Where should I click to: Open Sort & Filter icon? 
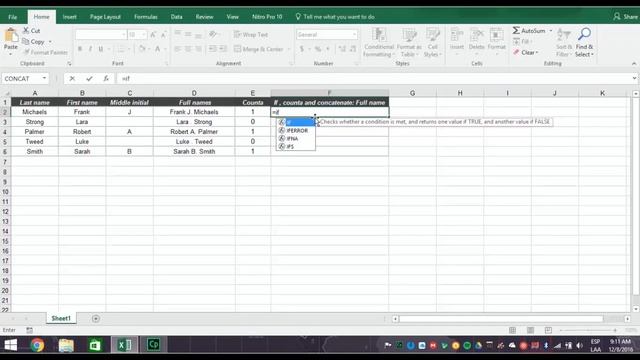point(564,34)
